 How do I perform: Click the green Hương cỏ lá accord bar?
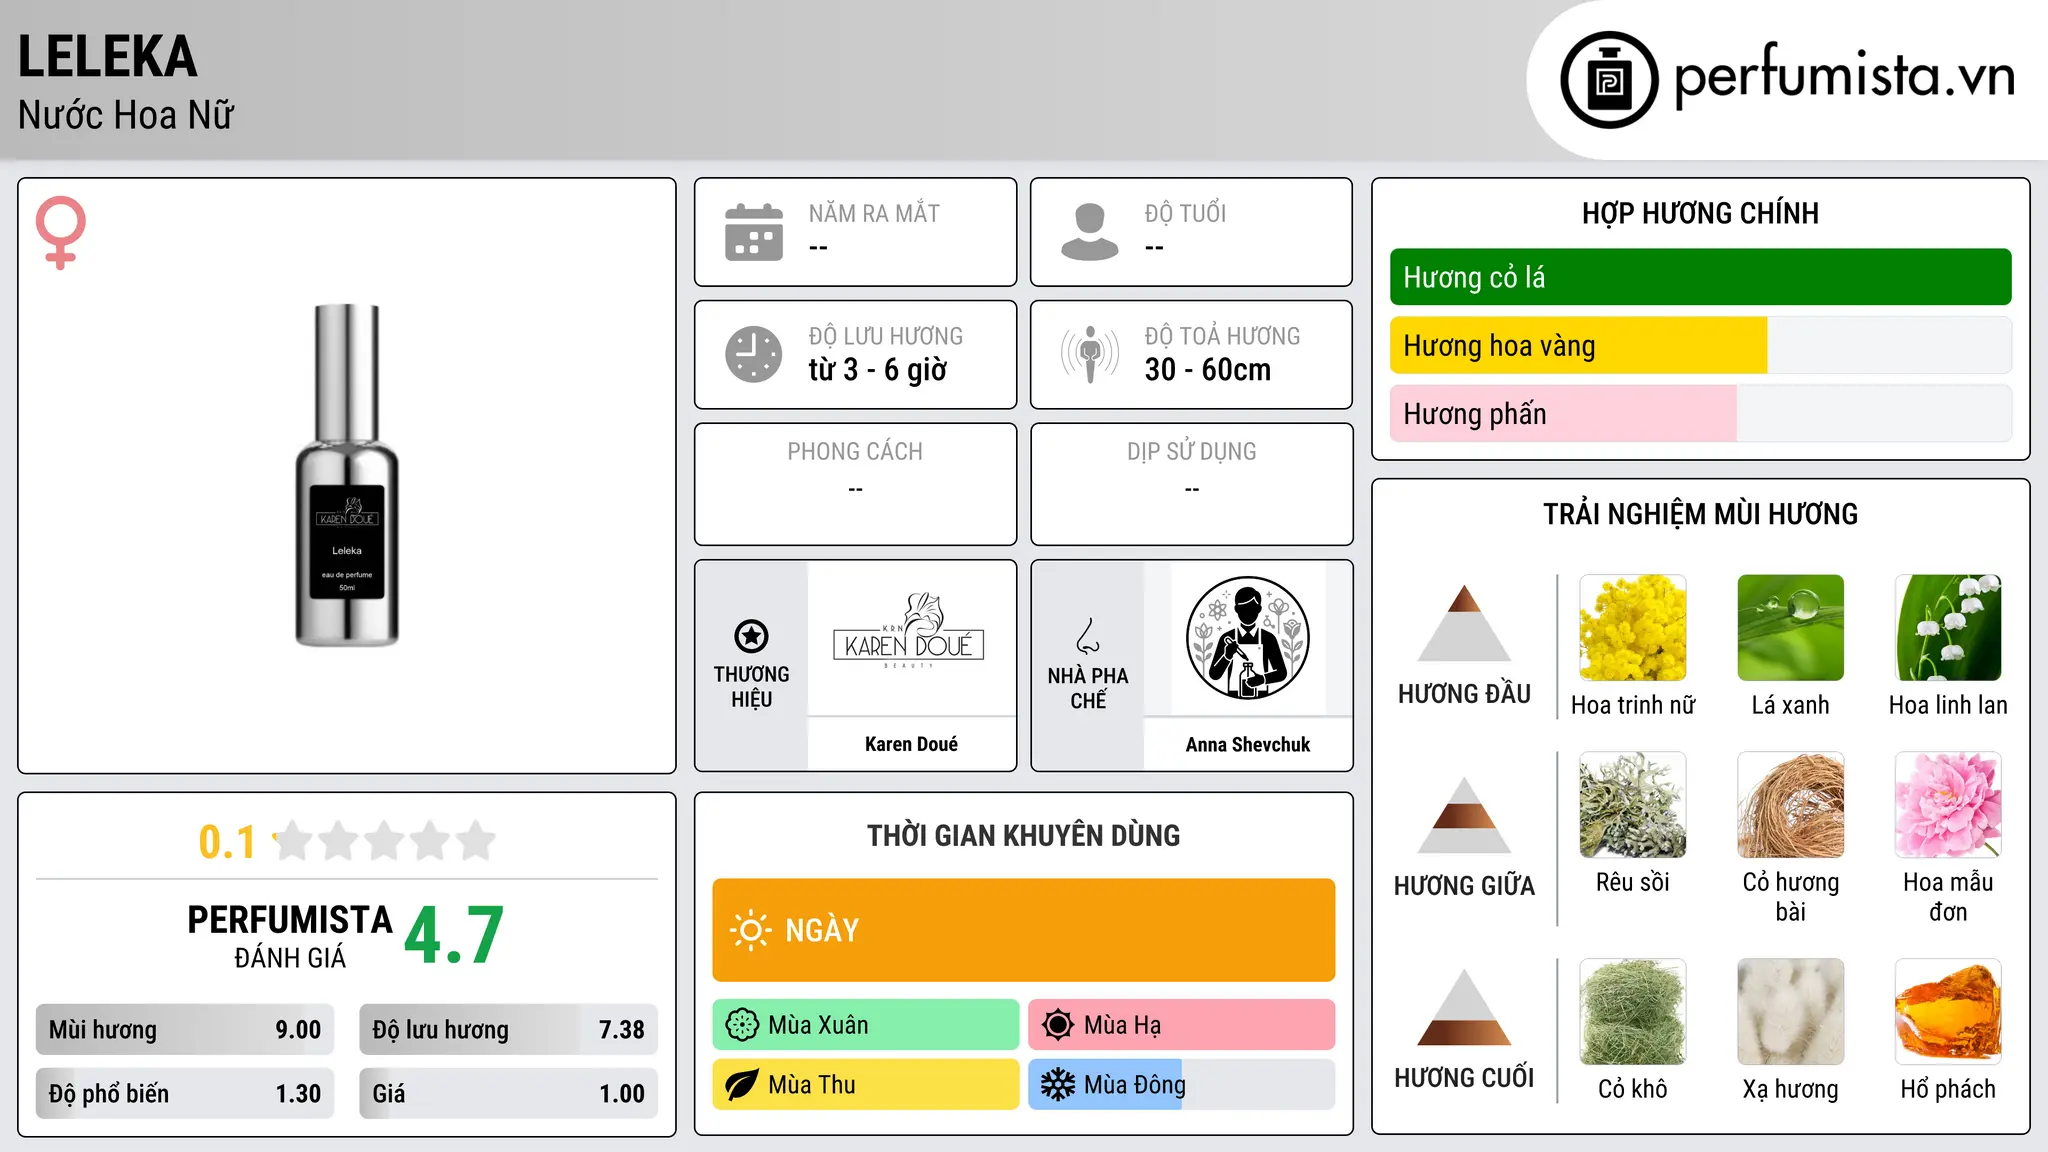point(1700,277)
